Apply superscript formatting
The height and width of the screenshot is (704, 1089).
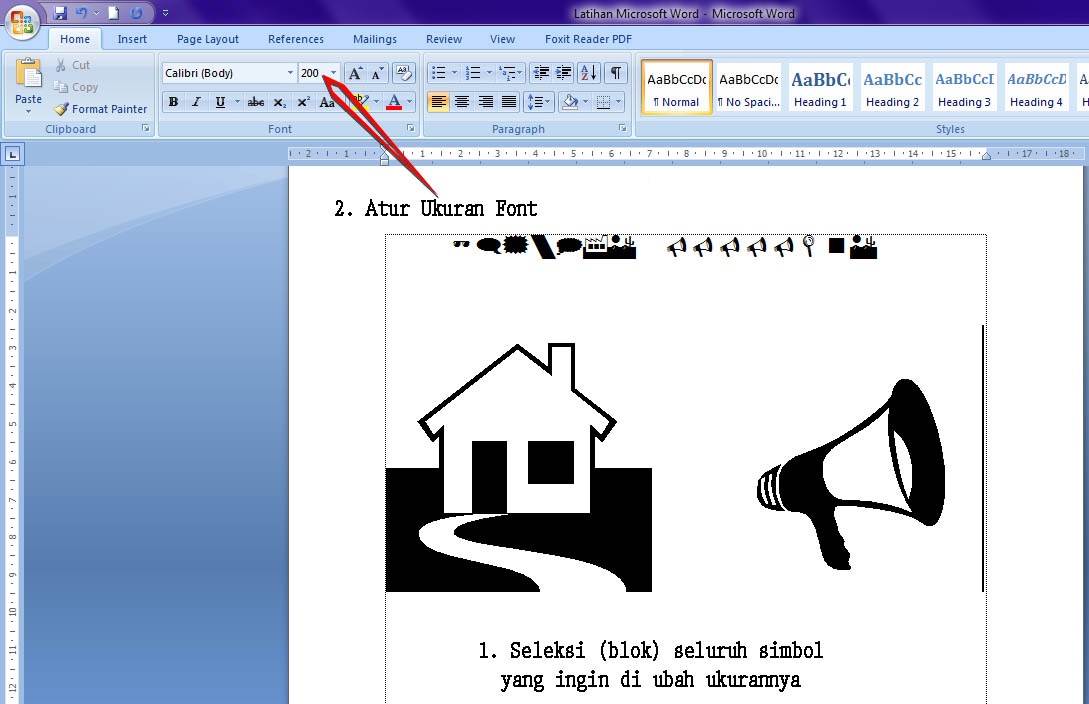[302, 101]
